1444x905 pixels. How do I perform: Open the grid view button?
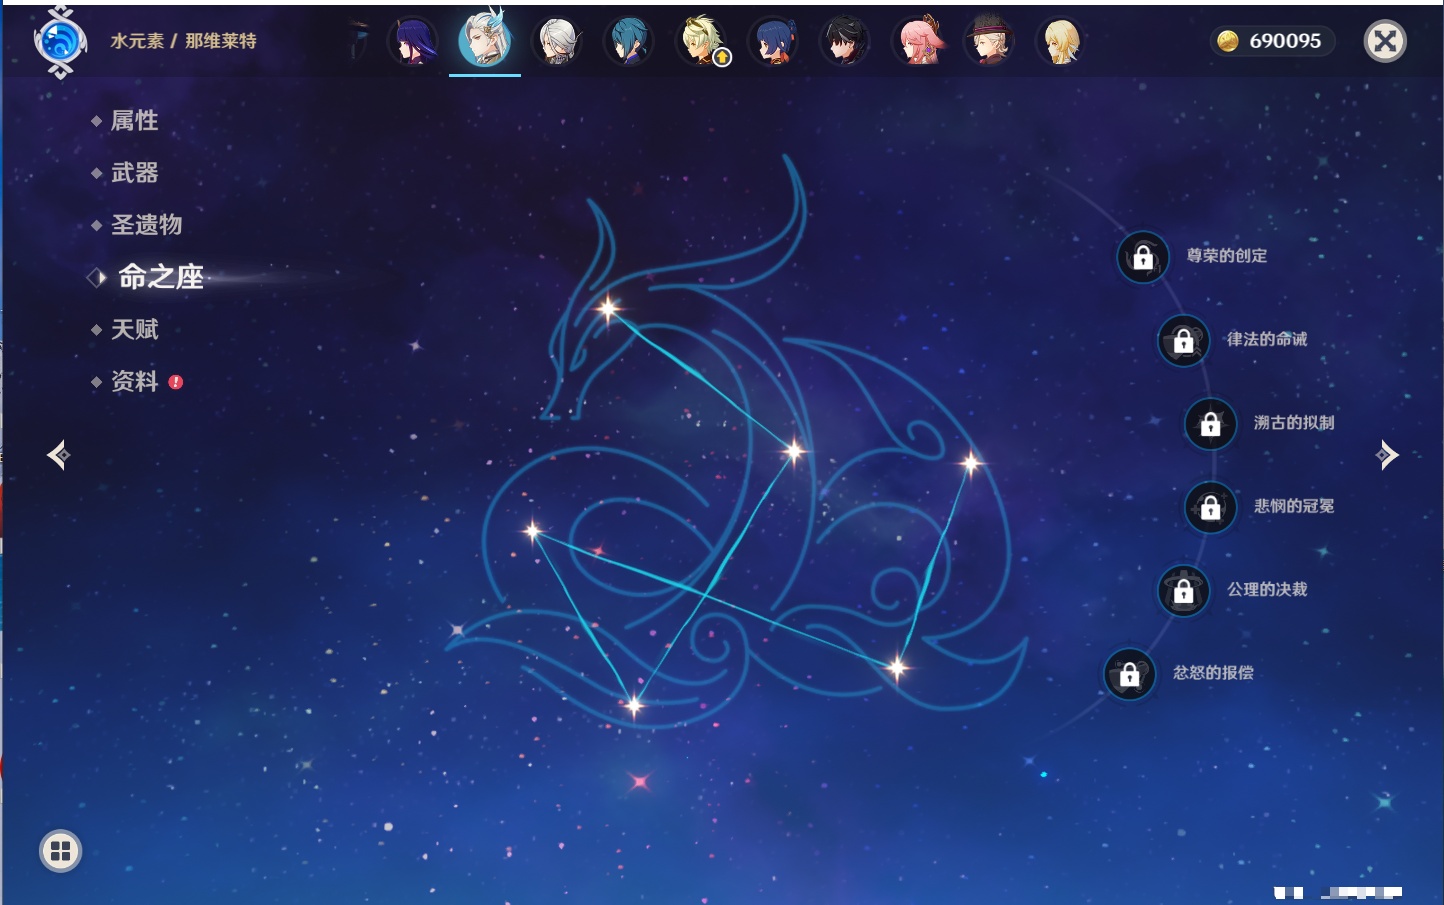[x=60, y=851]
